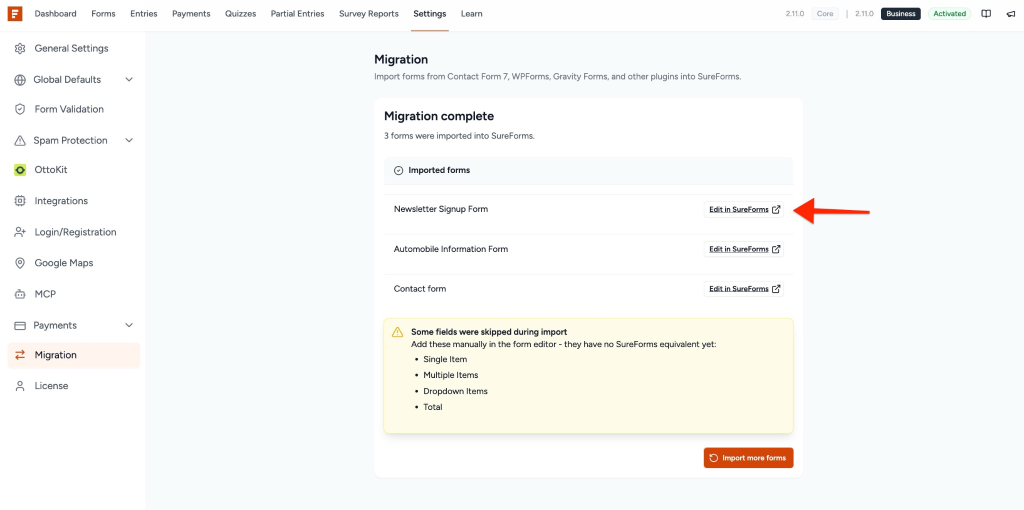Select the Settings tab

point(430,14)
